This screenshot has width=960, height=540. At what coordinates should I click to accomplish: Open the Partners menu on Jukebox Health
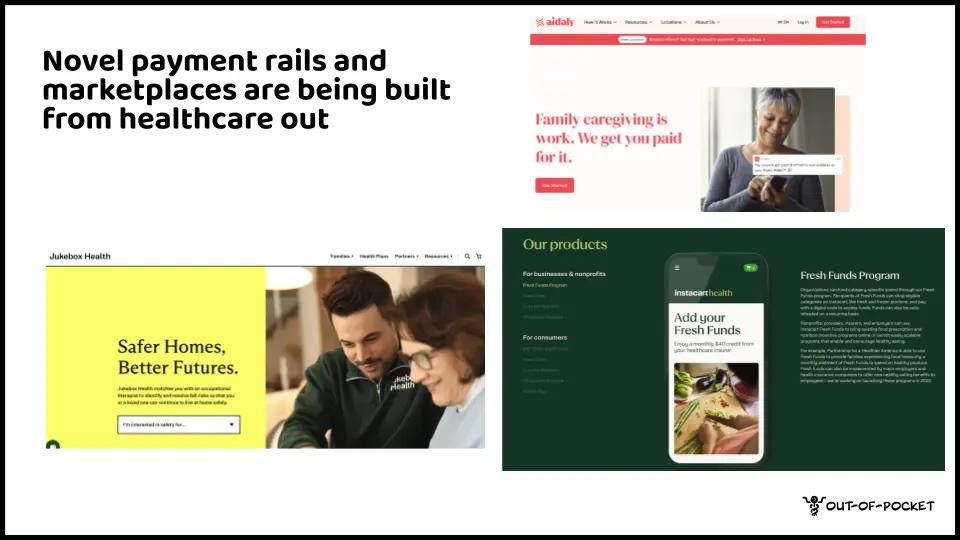[x=407, y=257]
